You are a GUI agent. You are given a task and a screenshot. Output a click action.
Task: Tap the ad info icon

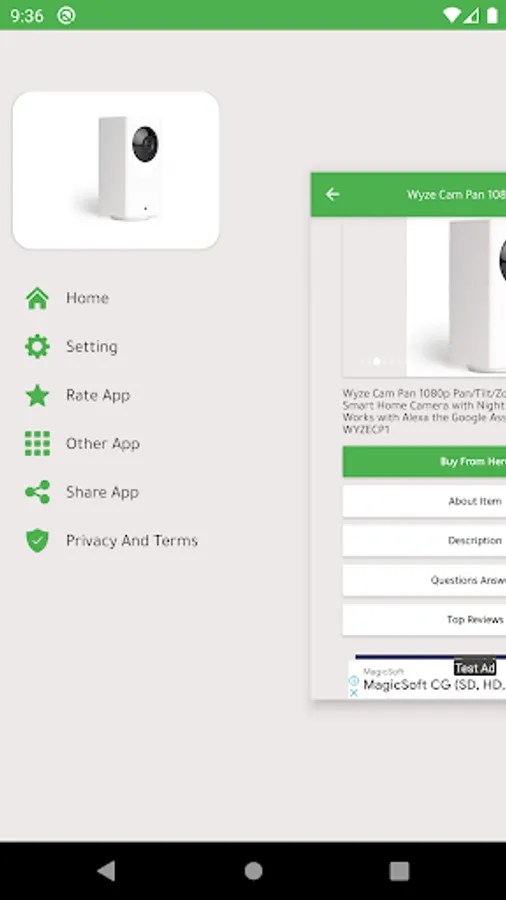pyautogui.click(x=354, y=681)
